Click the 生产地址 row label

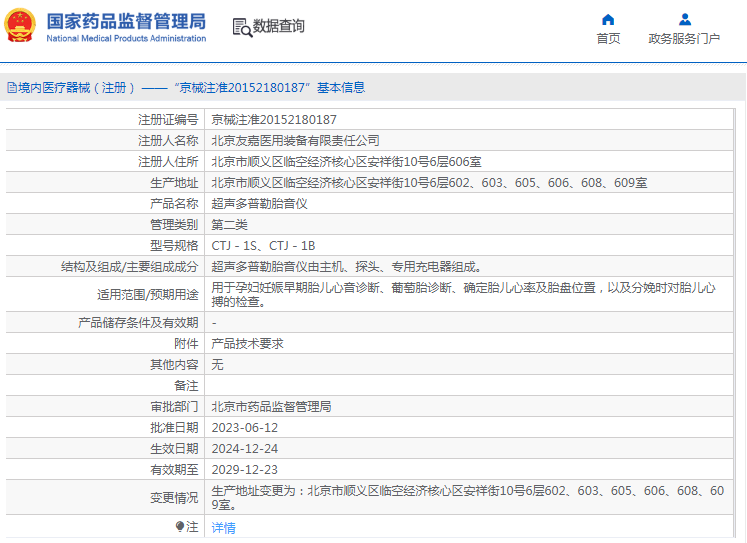(x=174, y=182)
